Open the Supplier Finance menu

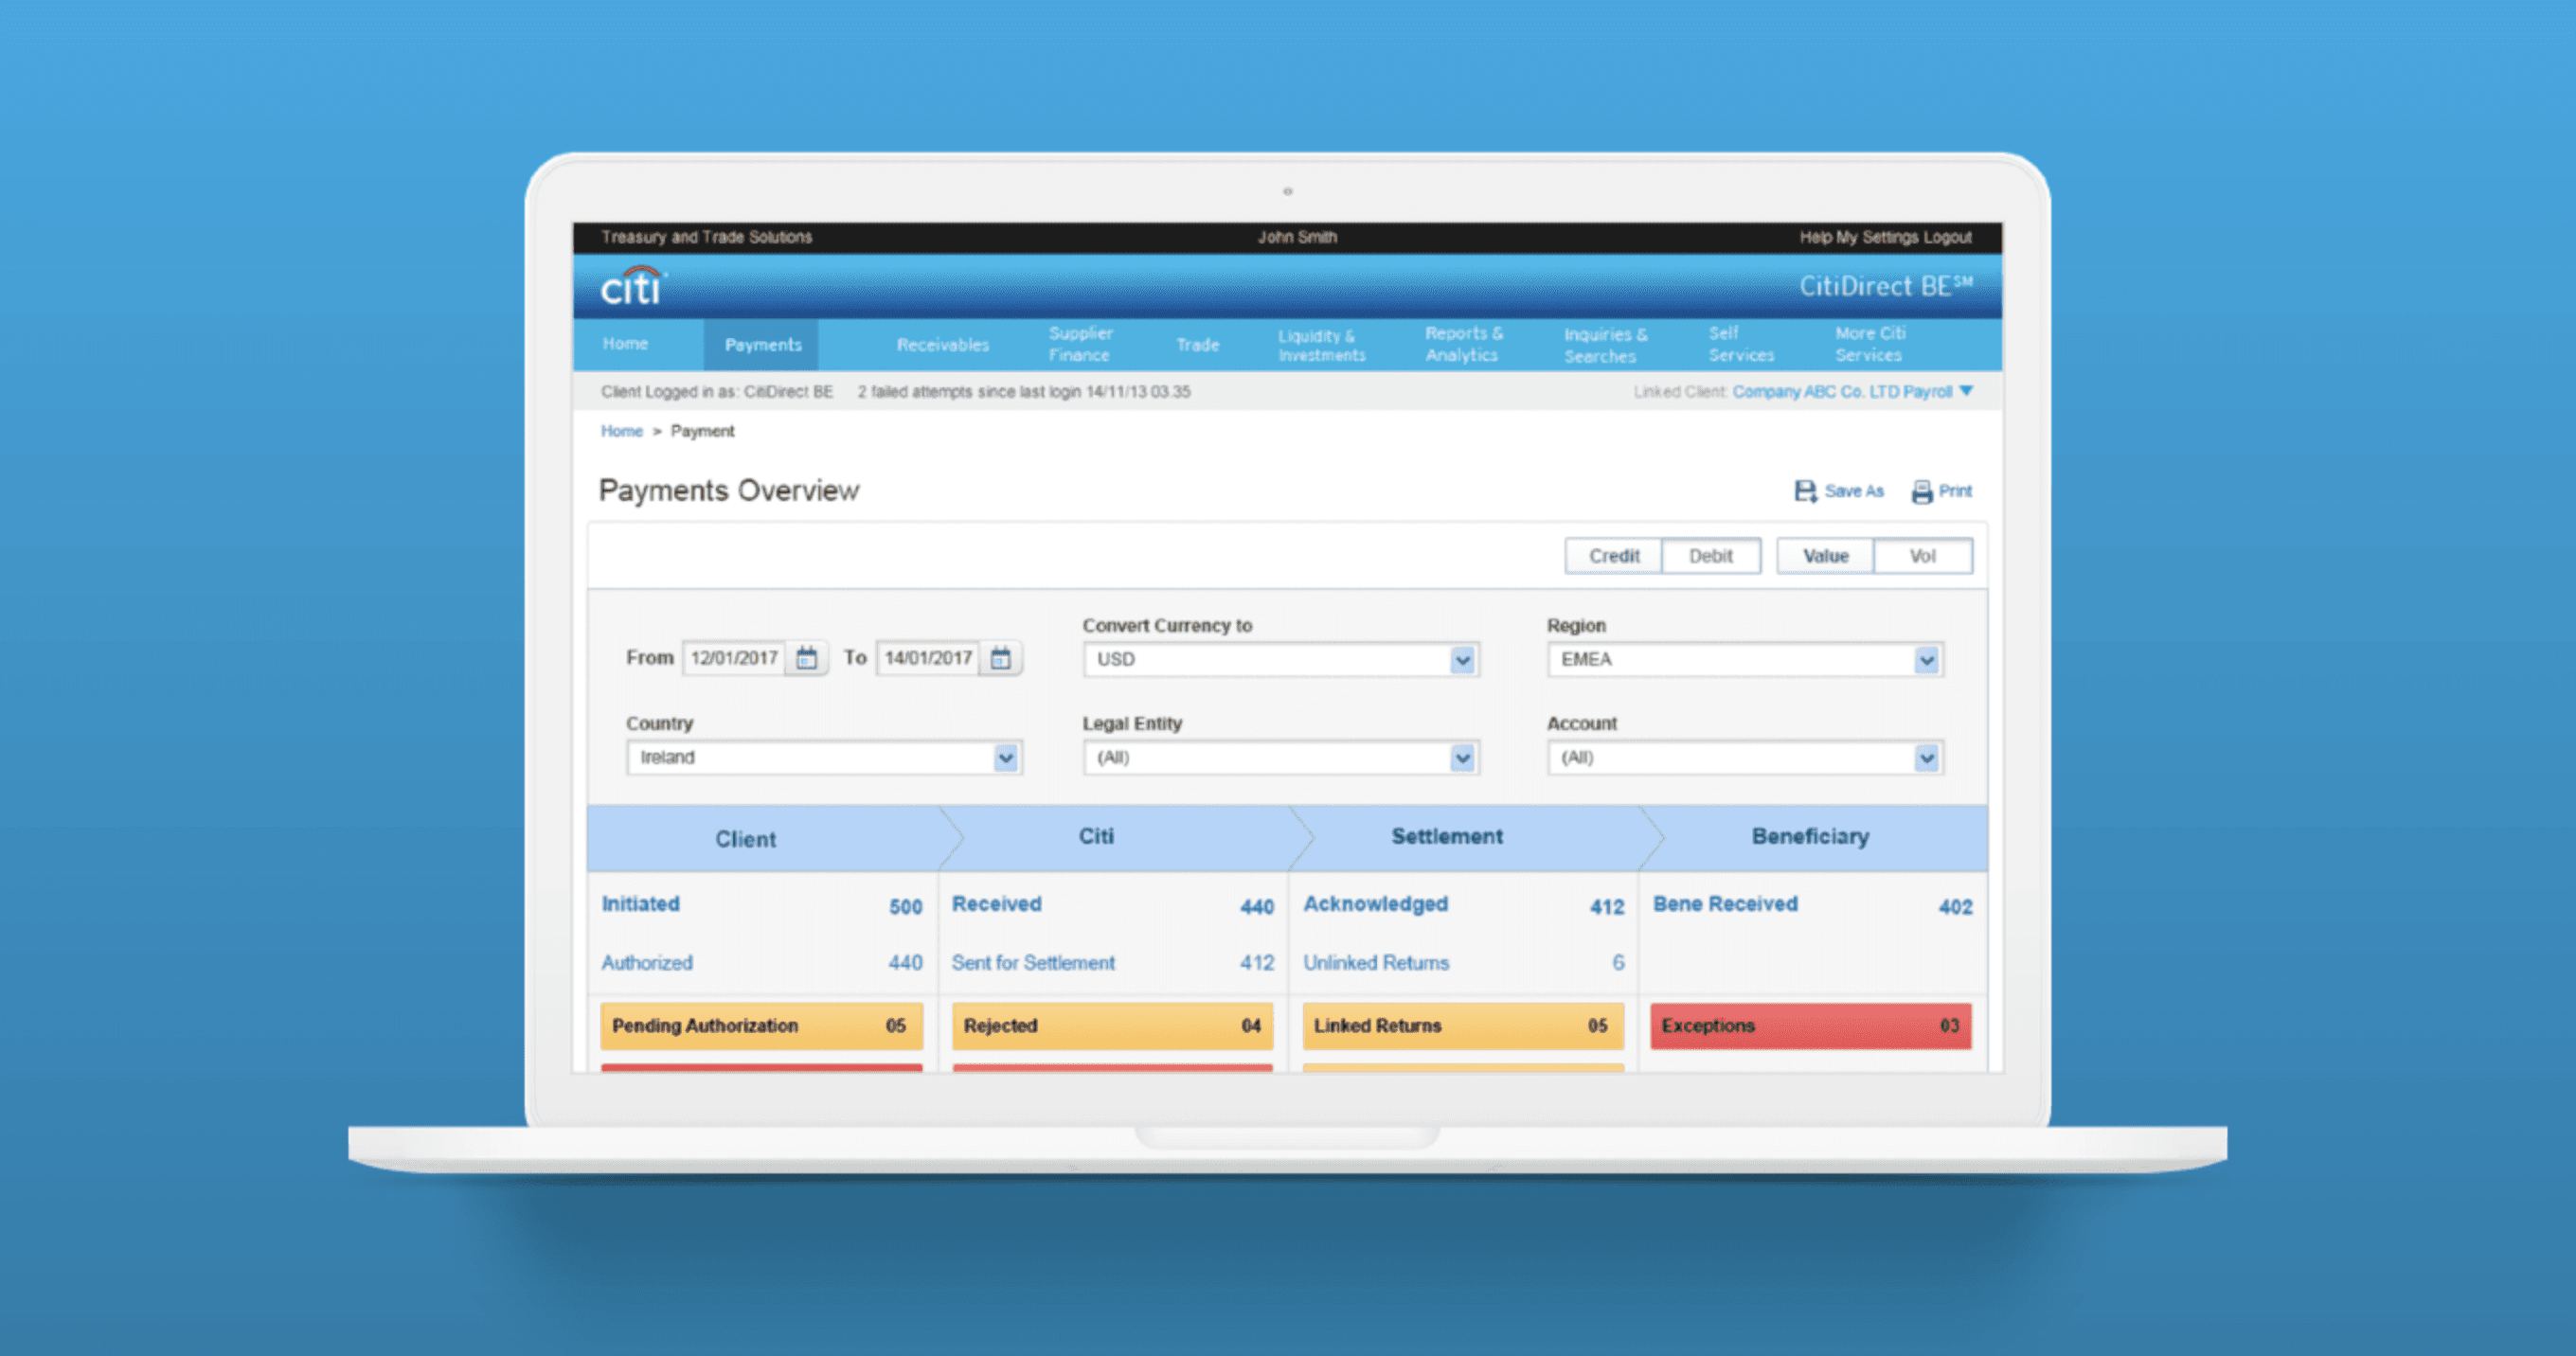click(x=1080, y=344)
